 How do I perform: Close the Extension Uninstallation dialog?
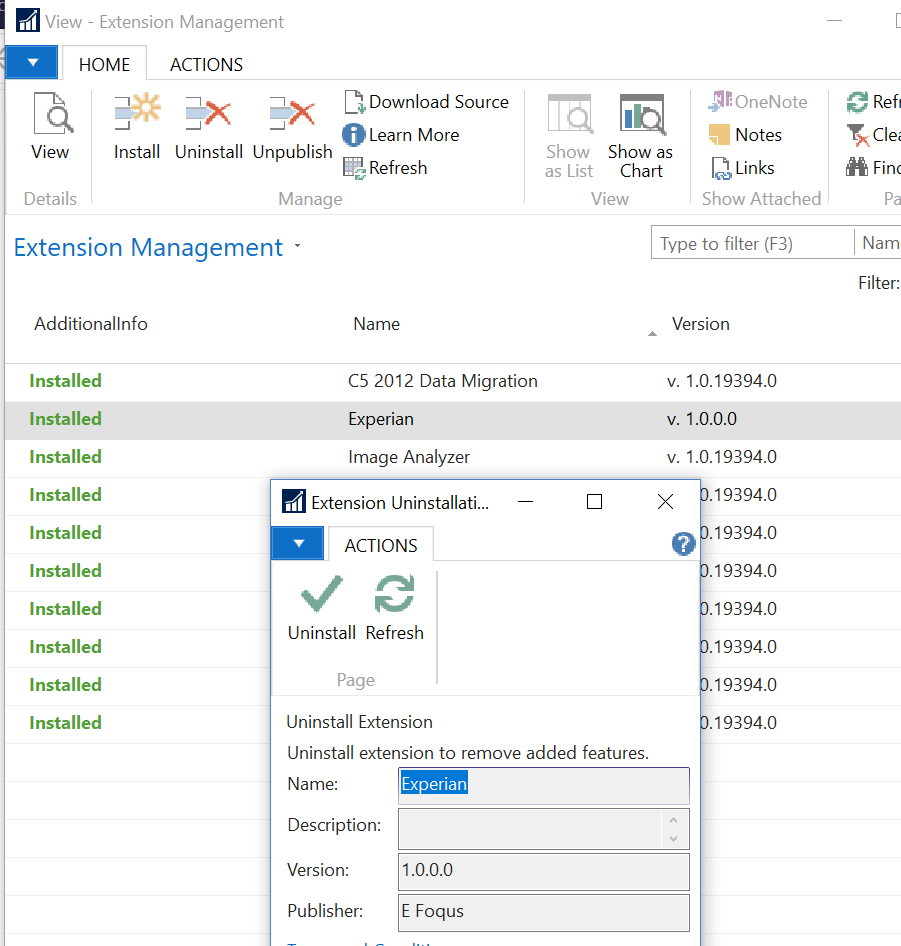(x=665, y=501)
